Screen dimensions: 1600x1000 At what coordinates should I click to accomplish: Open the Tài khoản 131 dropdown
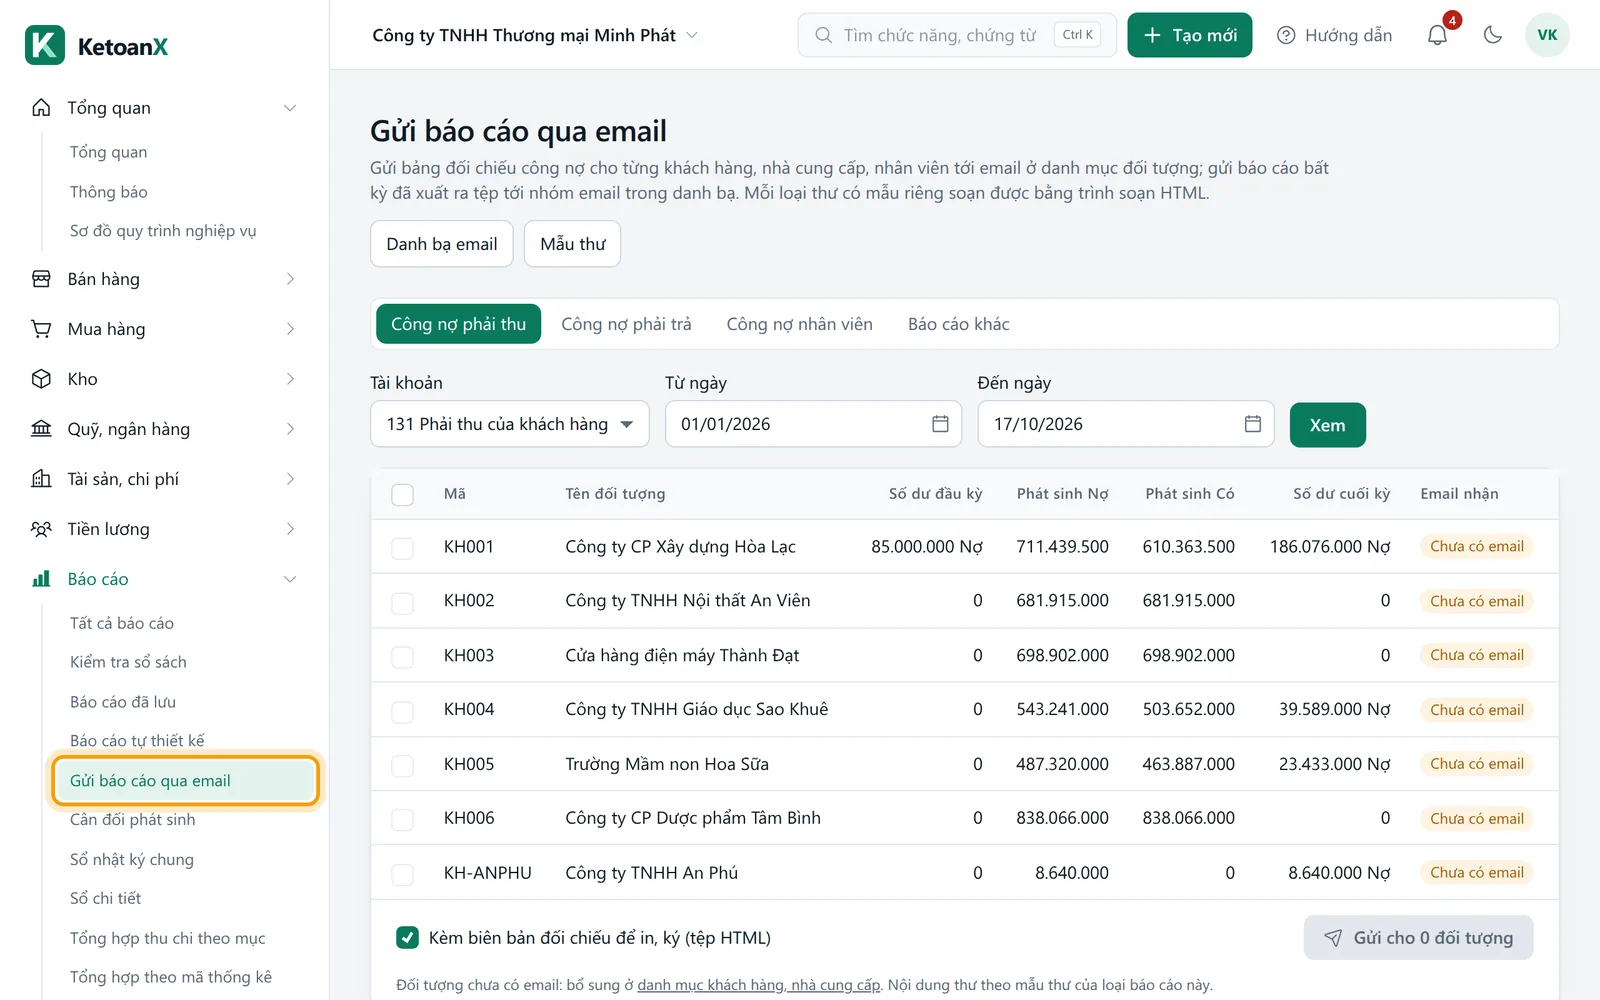click(510, 424)
